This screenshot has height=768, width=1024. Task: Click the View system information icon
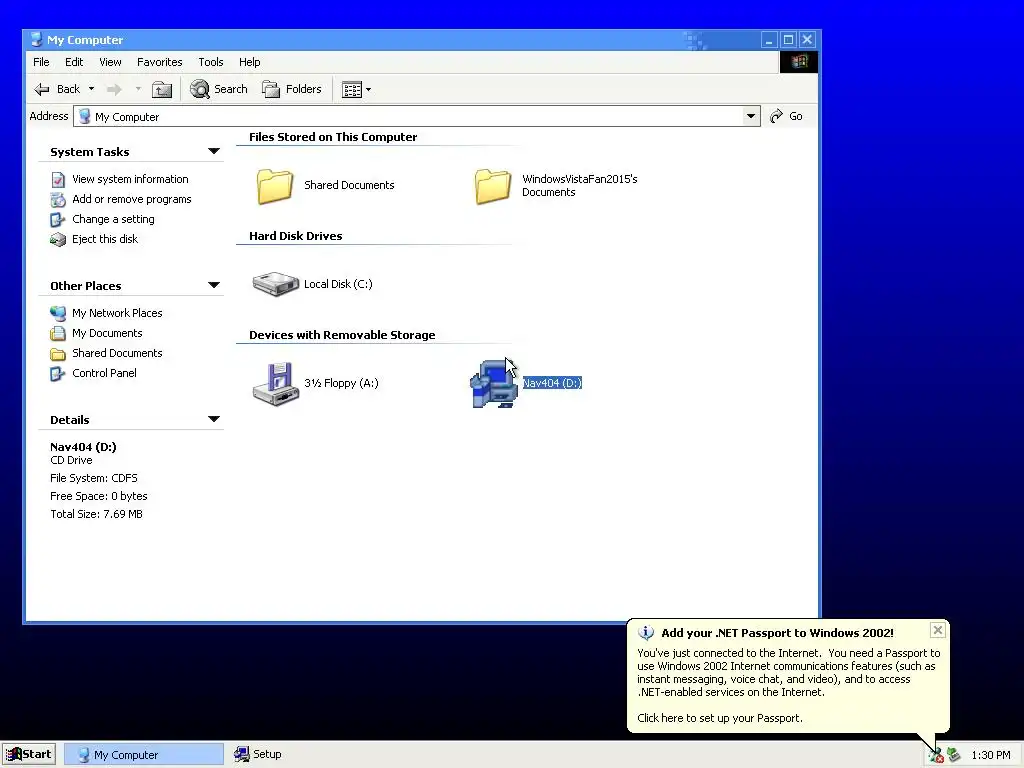pyautogui.click(x=58, y=180)
